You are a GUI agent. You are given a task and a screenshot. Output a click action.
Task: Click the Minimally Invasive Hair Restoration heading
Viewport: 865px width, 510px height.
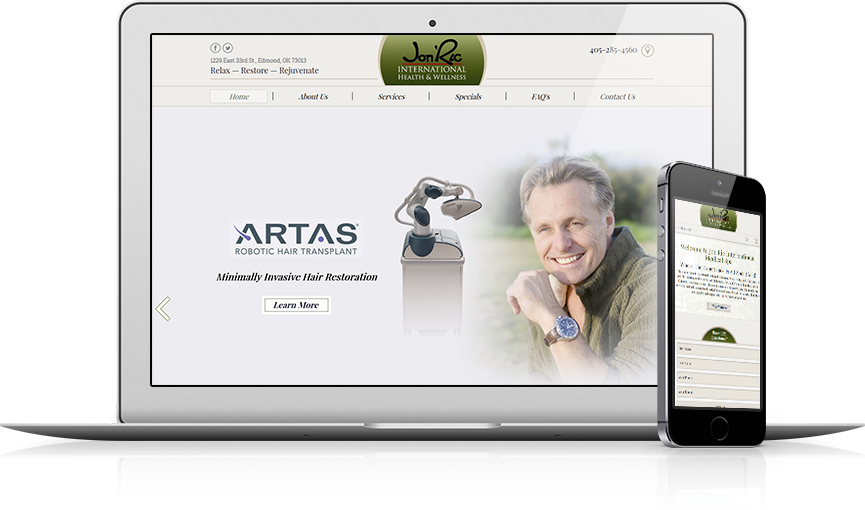[x=297, y=277]
